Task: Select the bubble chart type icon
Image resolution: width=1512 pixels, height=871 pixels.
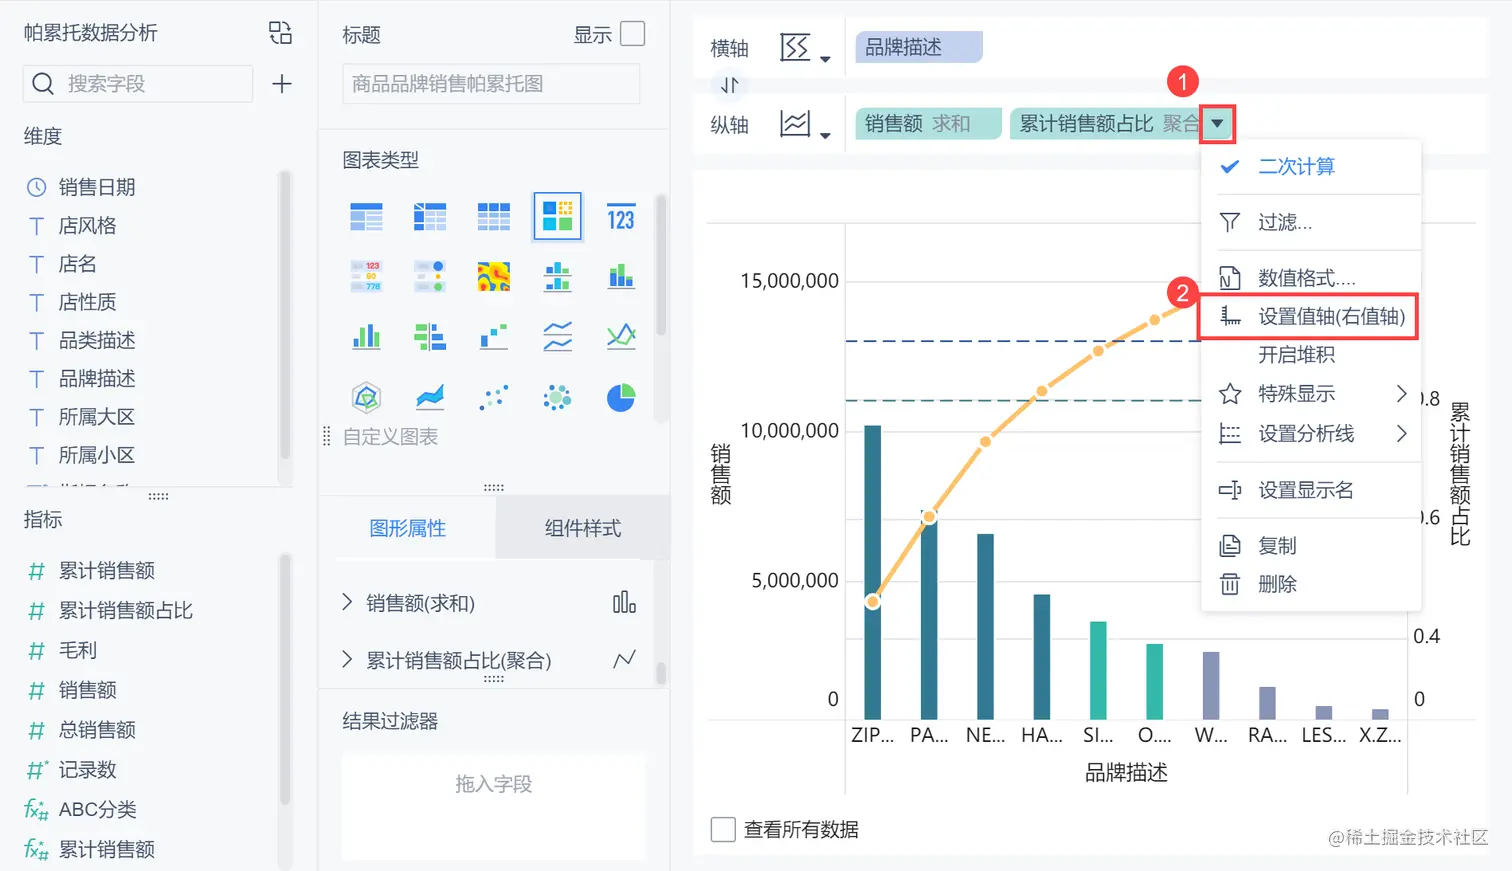Action: [557, 397]
